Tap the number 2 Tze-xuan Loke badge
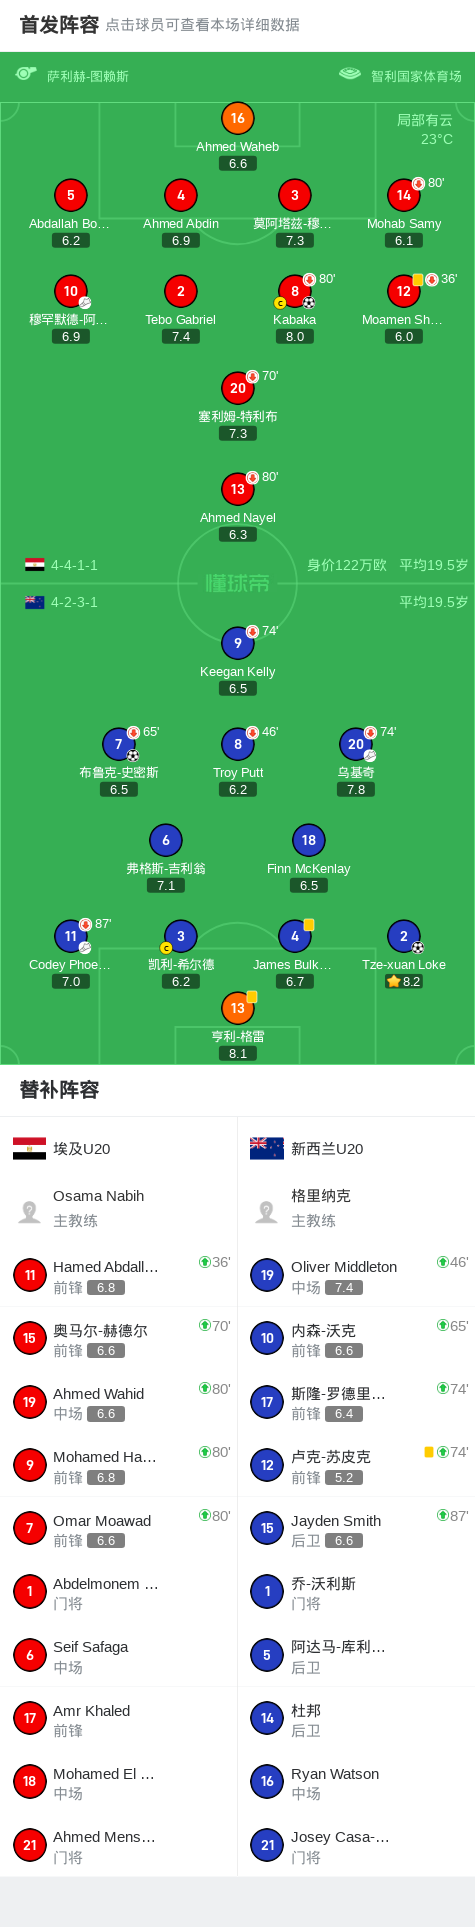This screenshot has width=475, height=1927. pos(403,937)
